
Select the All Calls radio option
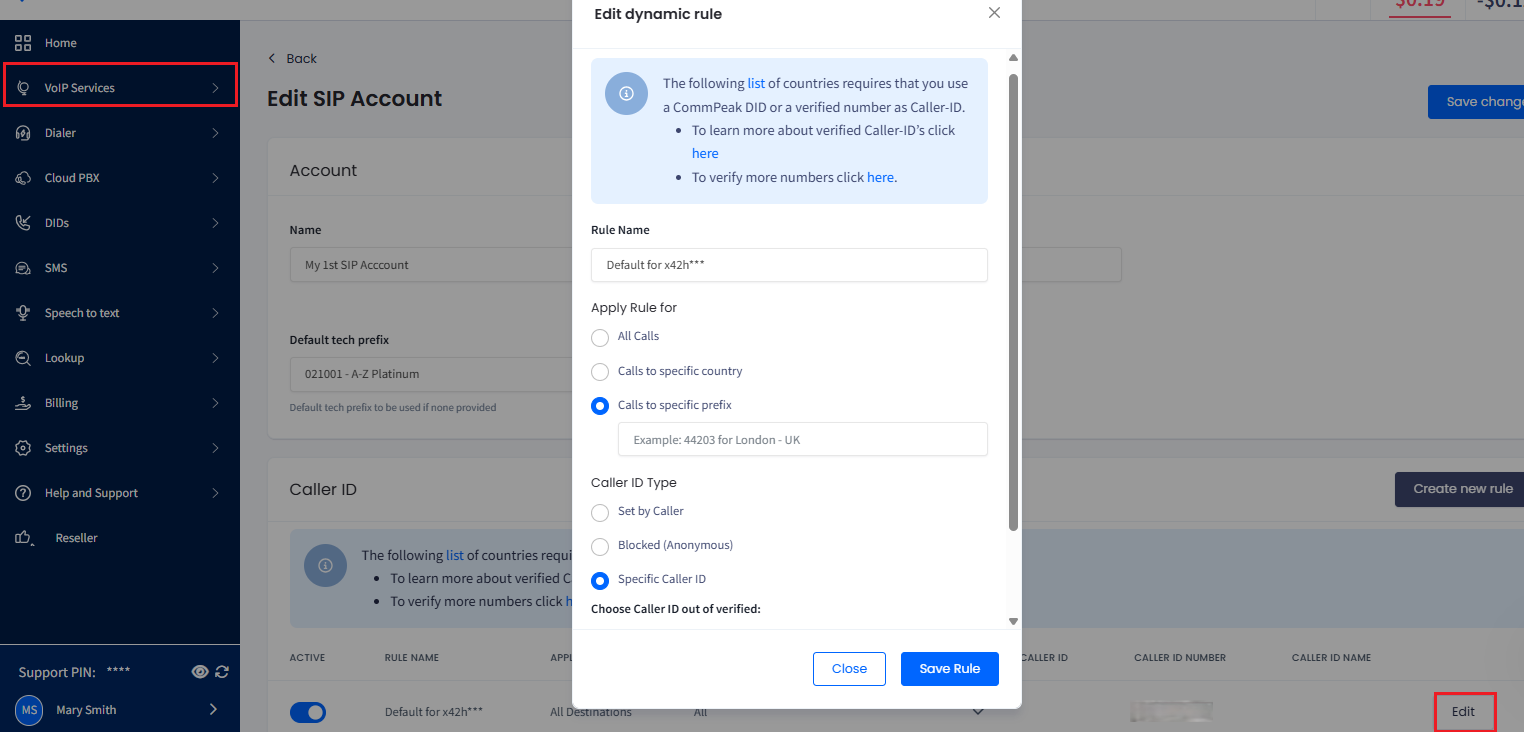[x=600, y=337]
